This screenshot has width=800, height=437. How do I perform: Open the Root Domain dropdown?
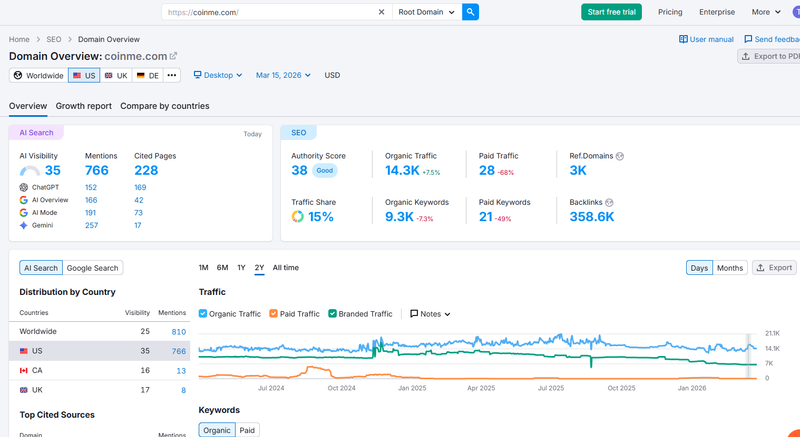(427, 12)
